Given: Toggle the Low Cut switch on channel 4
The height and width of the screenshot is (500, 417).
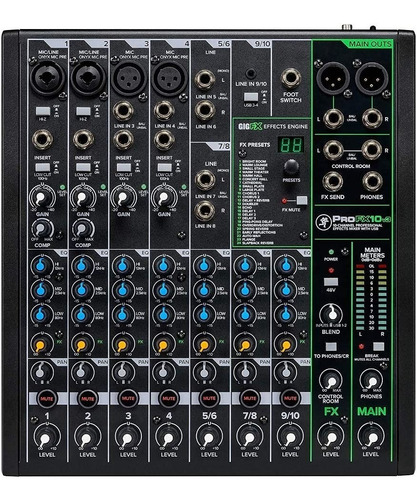Looking at the screenshot, I should click(x=164, y=167).
